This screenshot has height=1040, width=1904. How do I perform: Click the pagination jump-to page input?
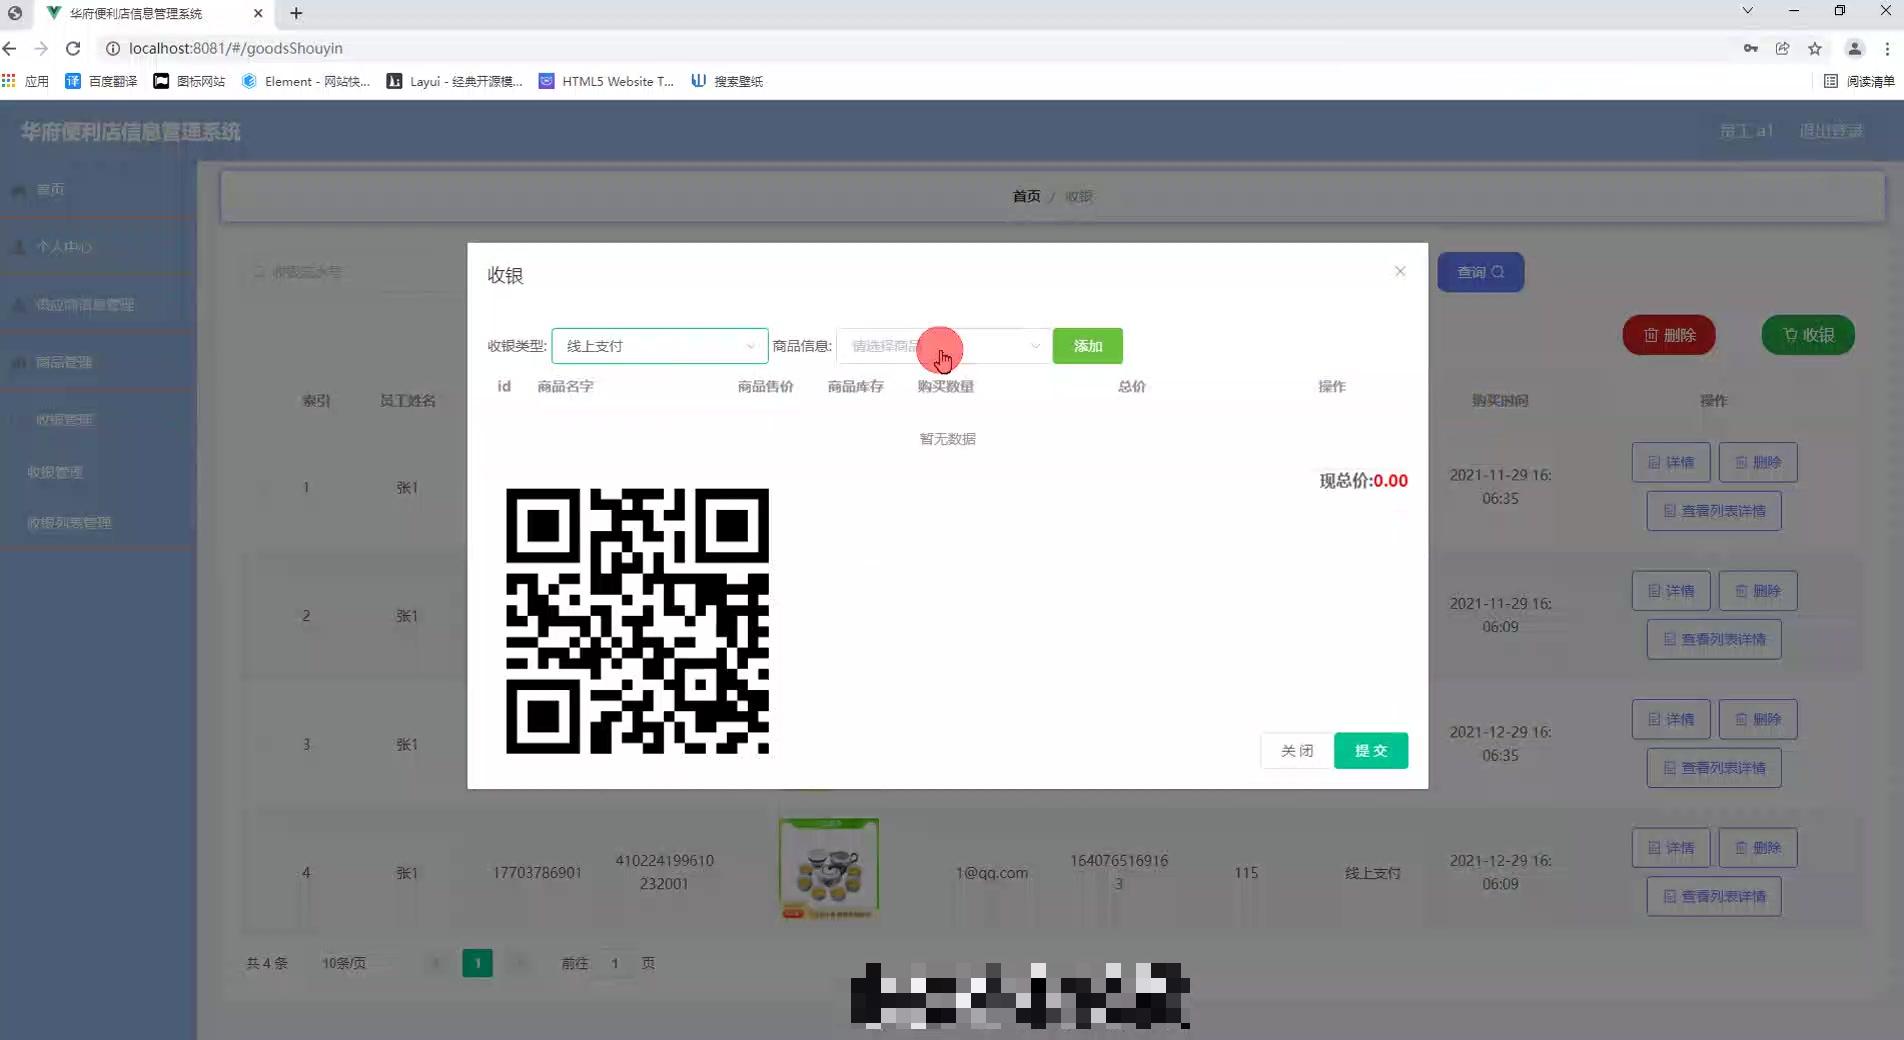click(x=615, y=963)
